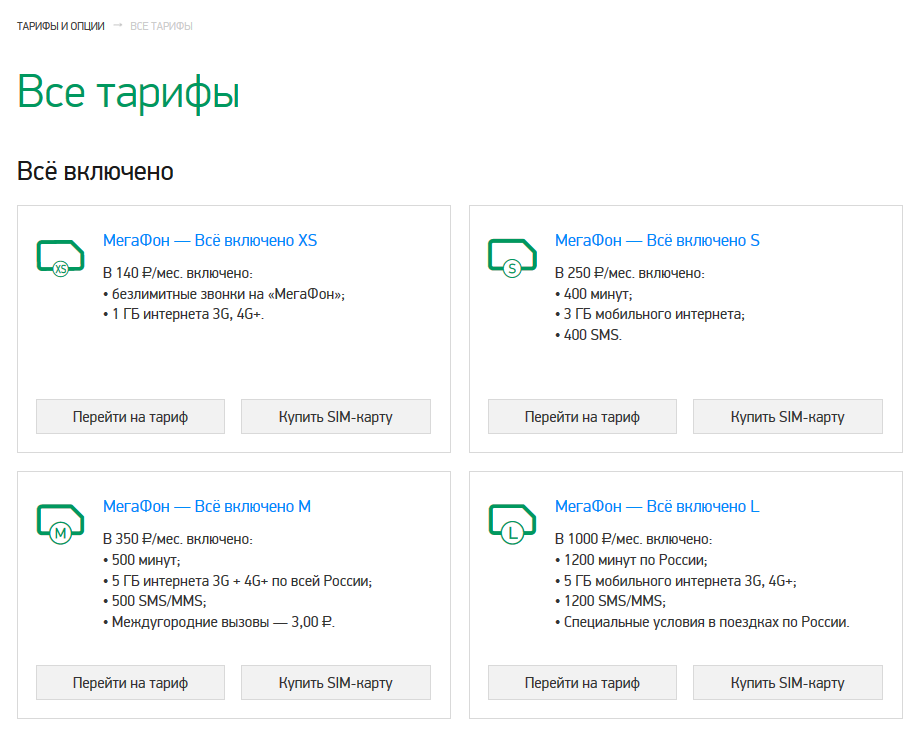Click «Перейти на тариф» for Всё включено XS
Viewport: 922px width, 734px height.
129,416
